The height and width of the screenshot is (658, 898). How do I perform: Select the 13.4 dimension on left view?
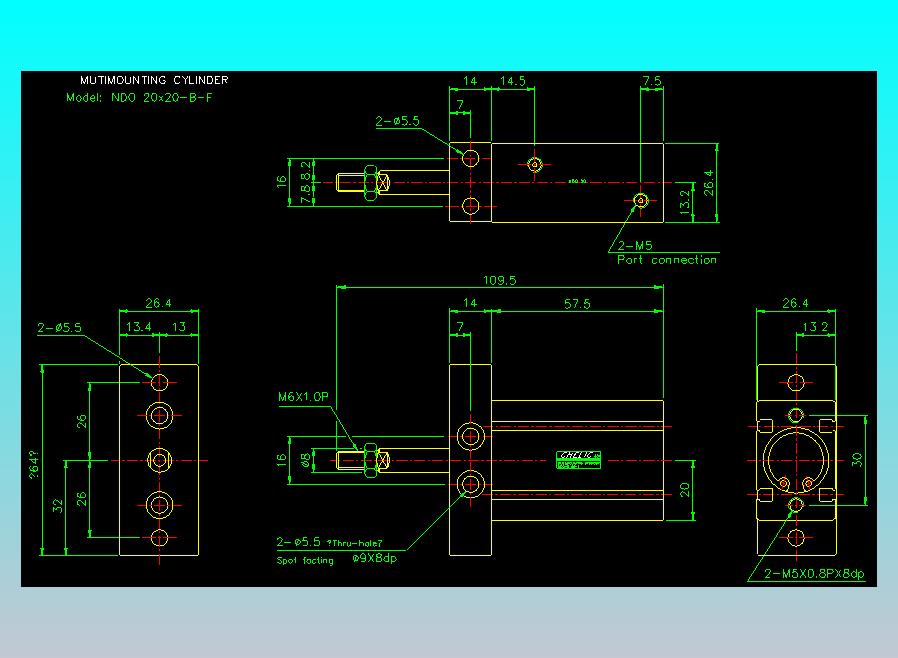138,326
